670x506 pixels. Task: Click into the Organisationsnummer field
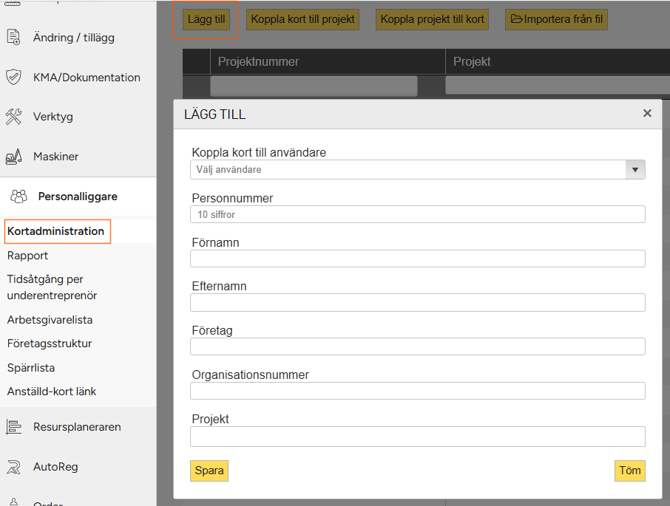[x=417, y=391]
